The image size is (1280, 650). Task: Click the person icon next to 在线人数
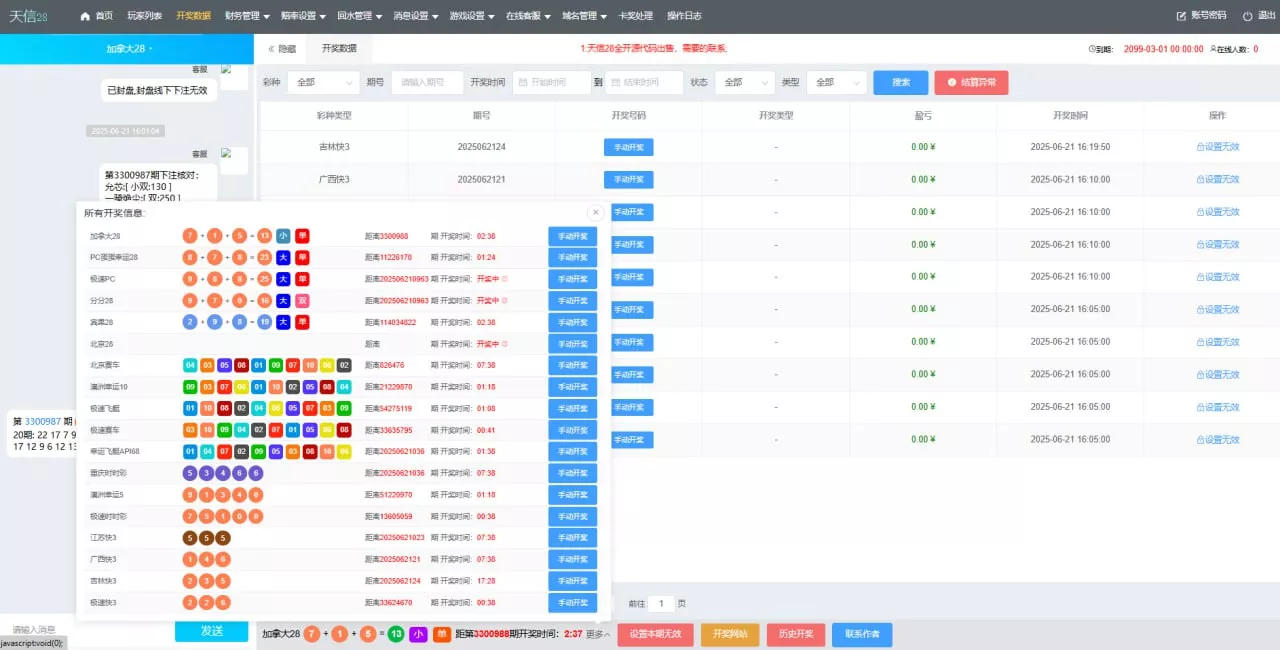tap(1212, 48)
